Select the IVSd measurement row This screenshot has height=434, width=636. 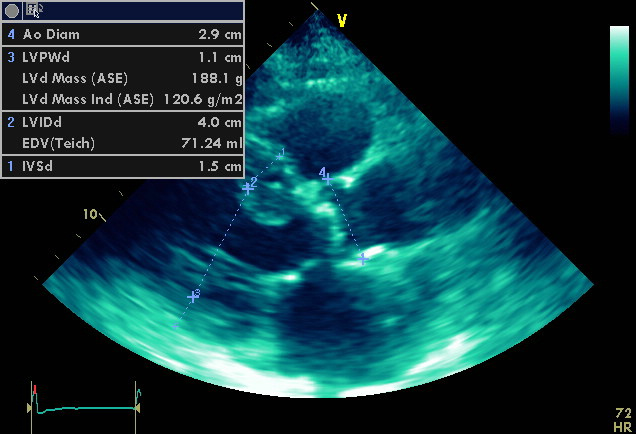pos(122,166)
